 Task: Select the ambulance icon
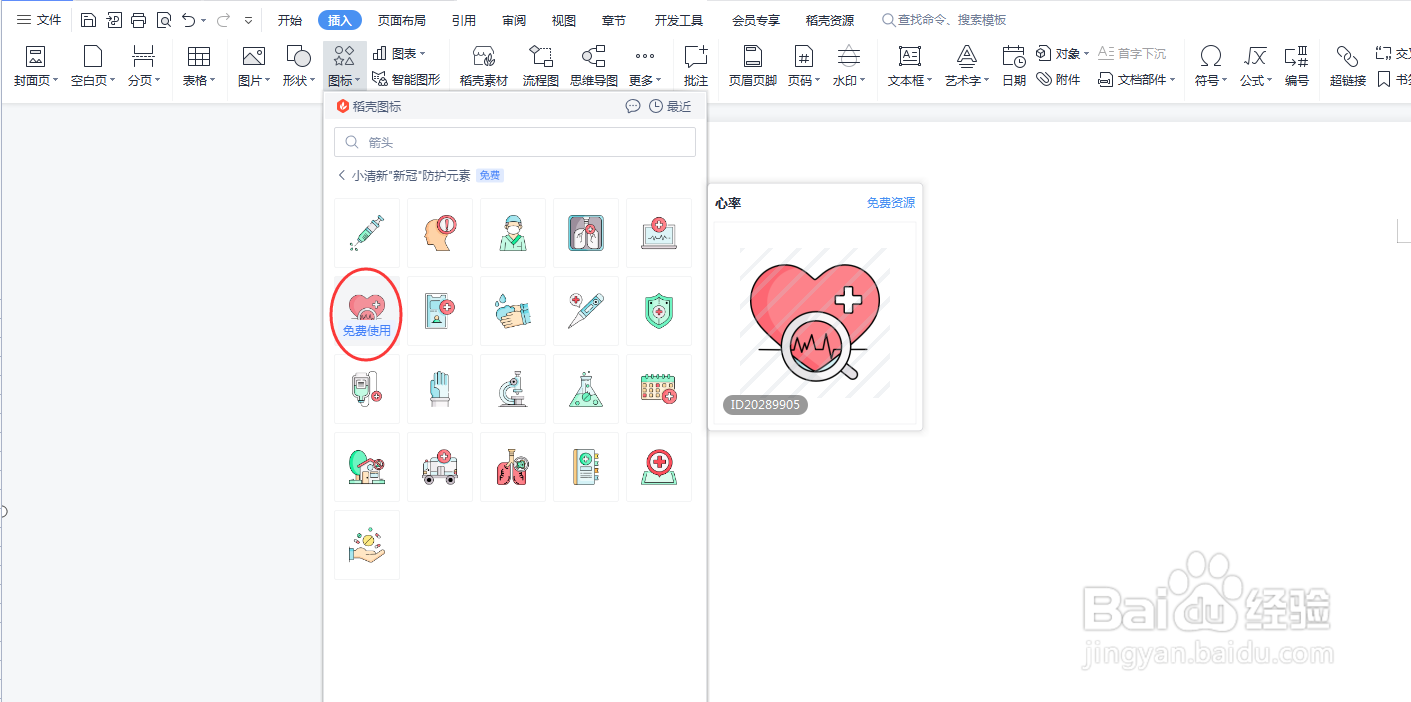pyautogui.click(x=440, y=467)
